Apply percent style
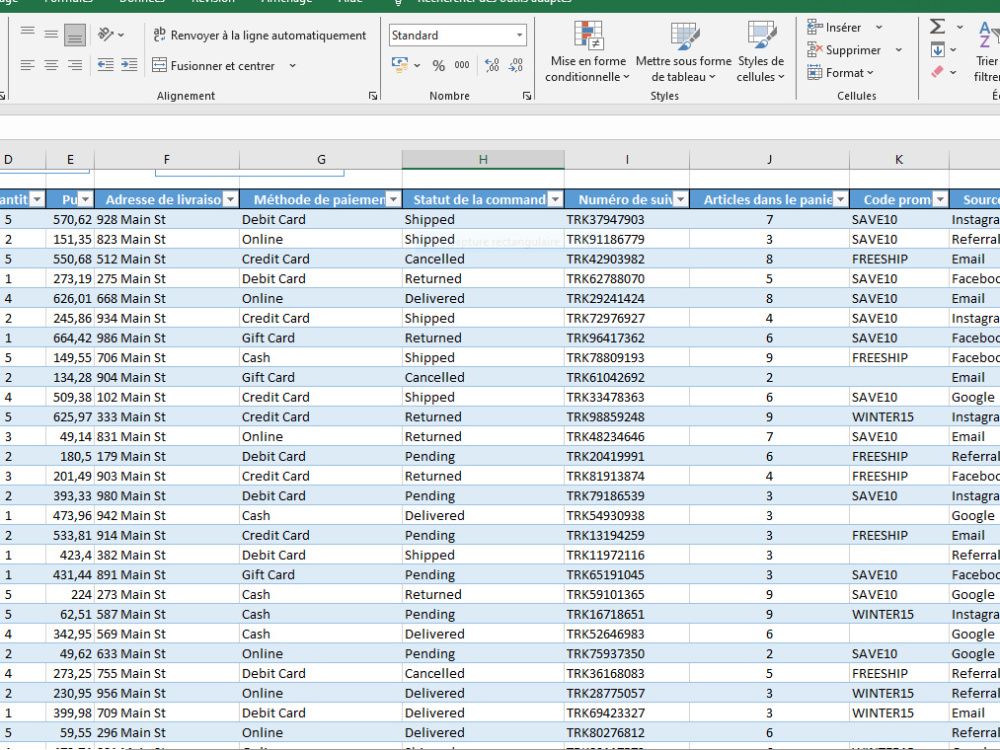Image resolution: width=1000 pixels, height=750 pixels. [x=439, y=65]
